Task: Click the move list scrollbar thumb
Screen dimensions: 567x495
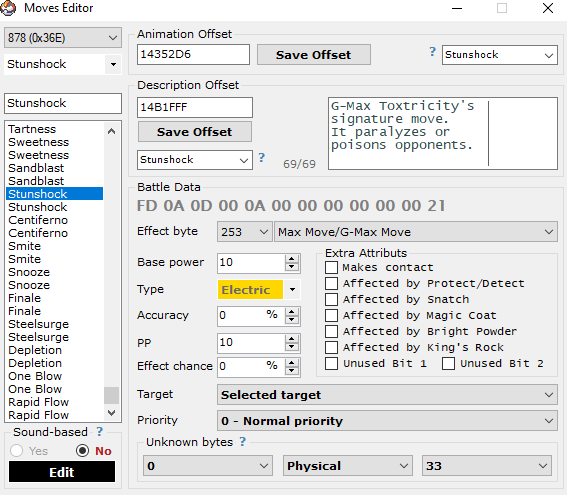Action: click(x=111, y=395)
